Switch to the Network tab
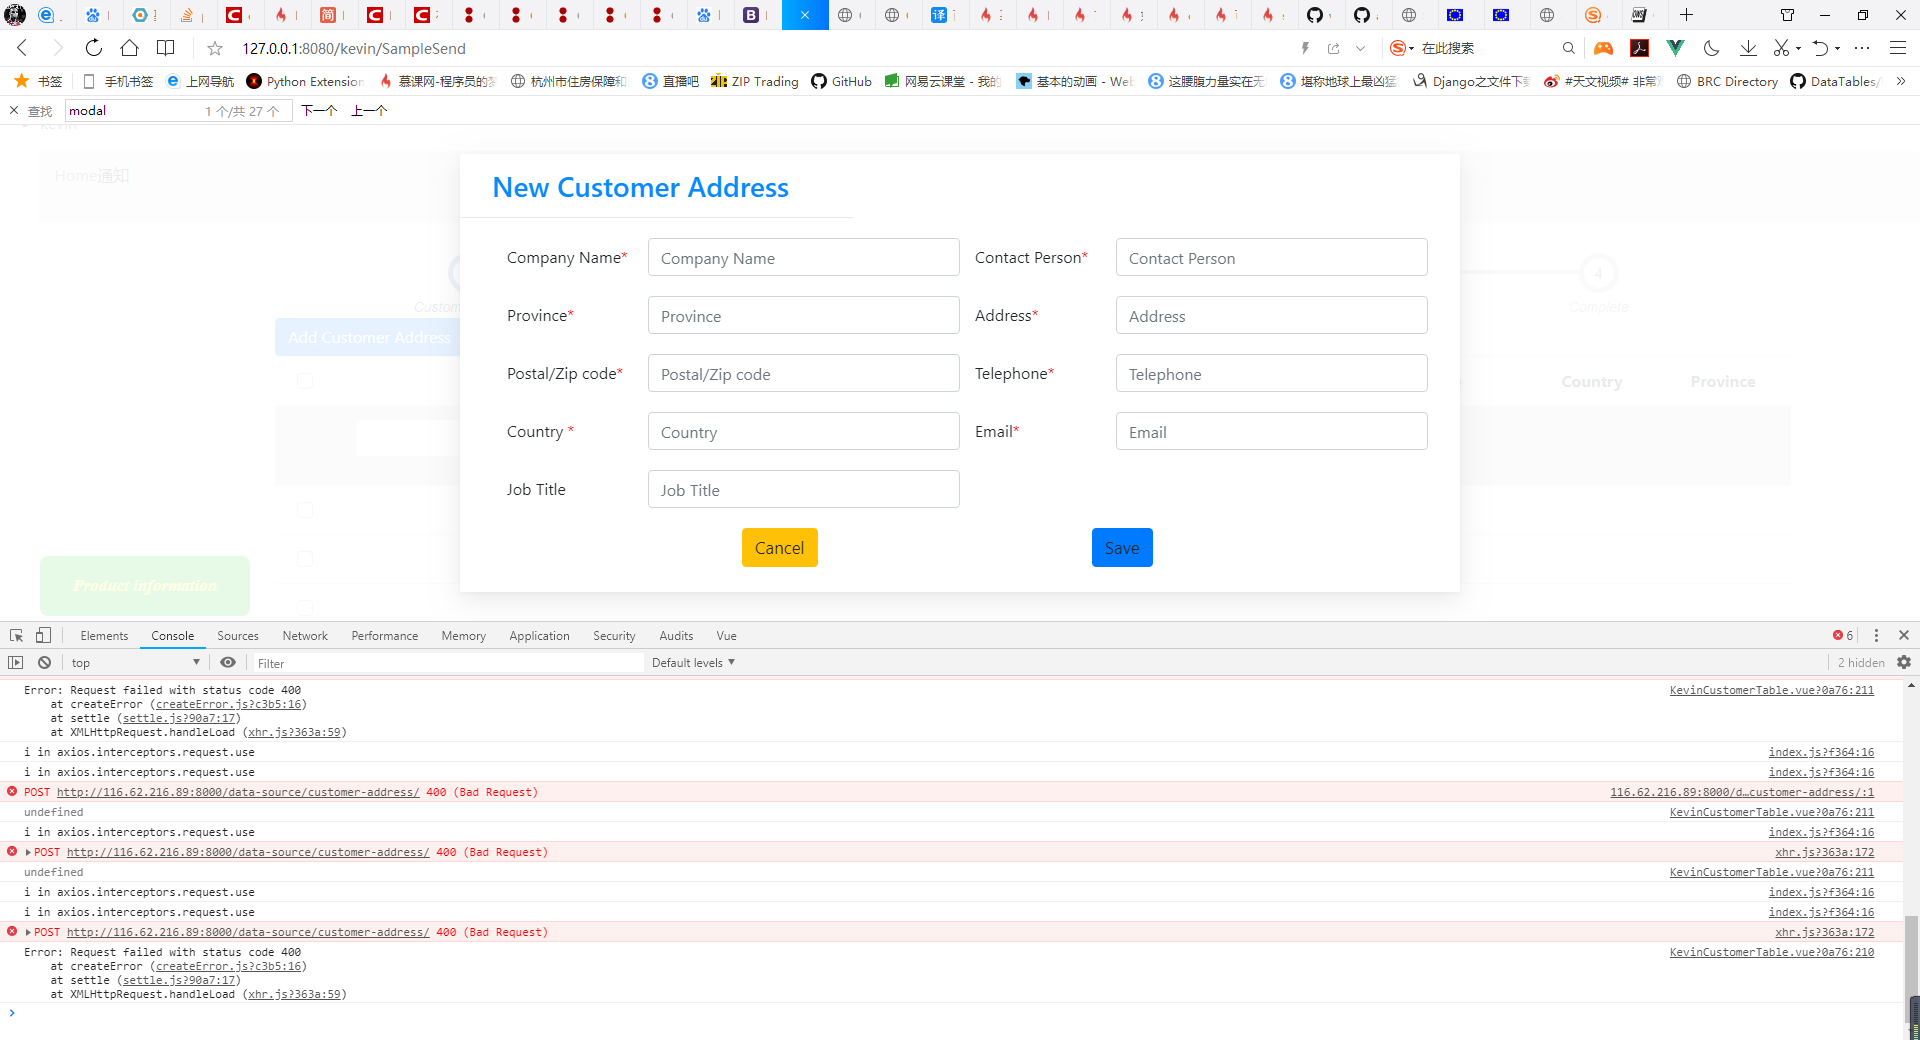Image resolution: width=1920 pixels, height=1040 pixels. 305,635
